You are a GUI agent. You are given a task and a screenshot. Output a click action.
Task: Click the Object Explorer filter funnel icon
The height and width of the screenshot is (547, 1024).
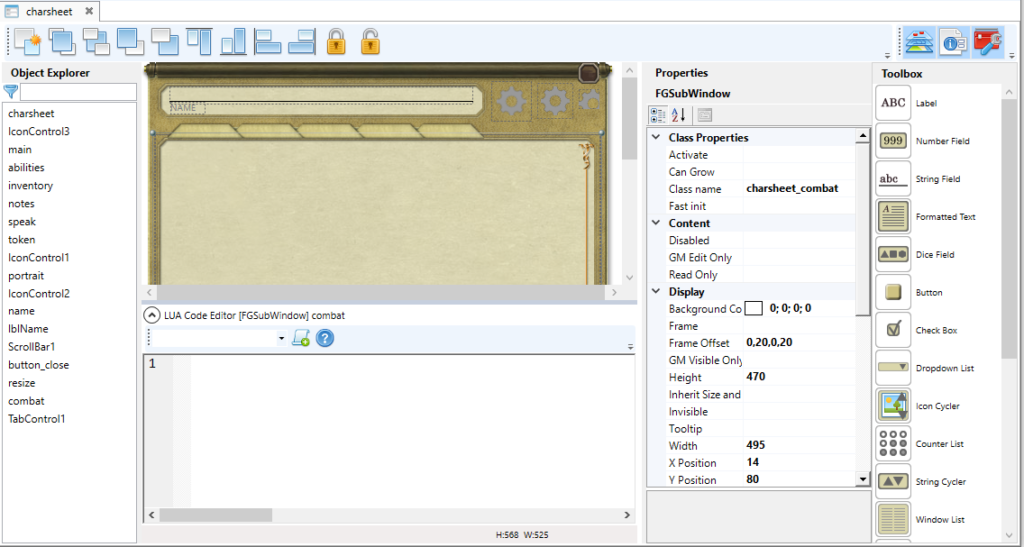(10, 91)
